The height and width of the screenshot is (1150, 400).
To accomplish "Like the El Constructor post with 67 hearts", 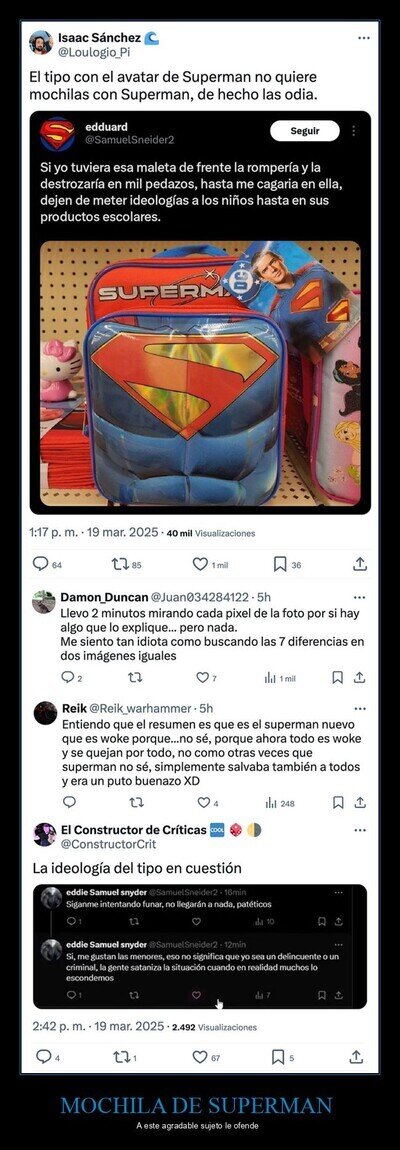I will (x=200, y=1056).
